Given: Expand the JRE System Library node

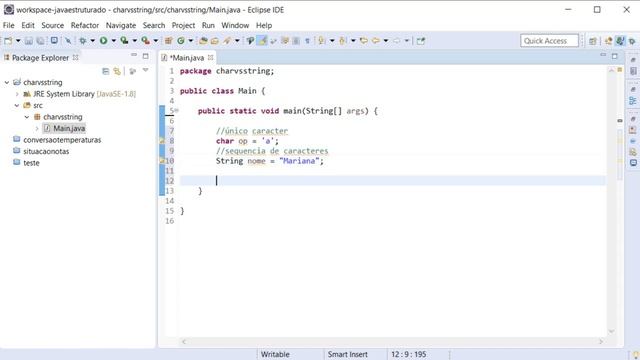Looking at the screenshot, I should tap(17, 94).
